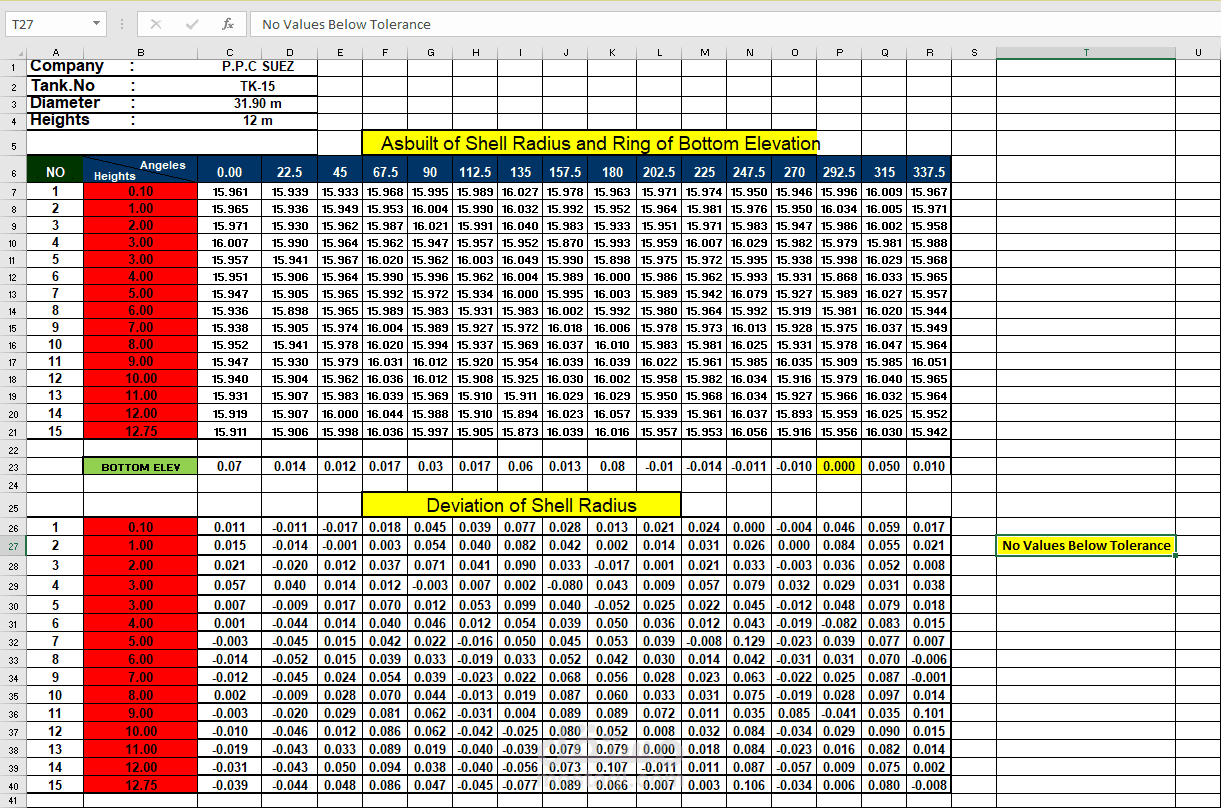The image size is (1221, 808).
Task: Click the yellow 0.000 bottom elevation cell
Action: point(839,466)
